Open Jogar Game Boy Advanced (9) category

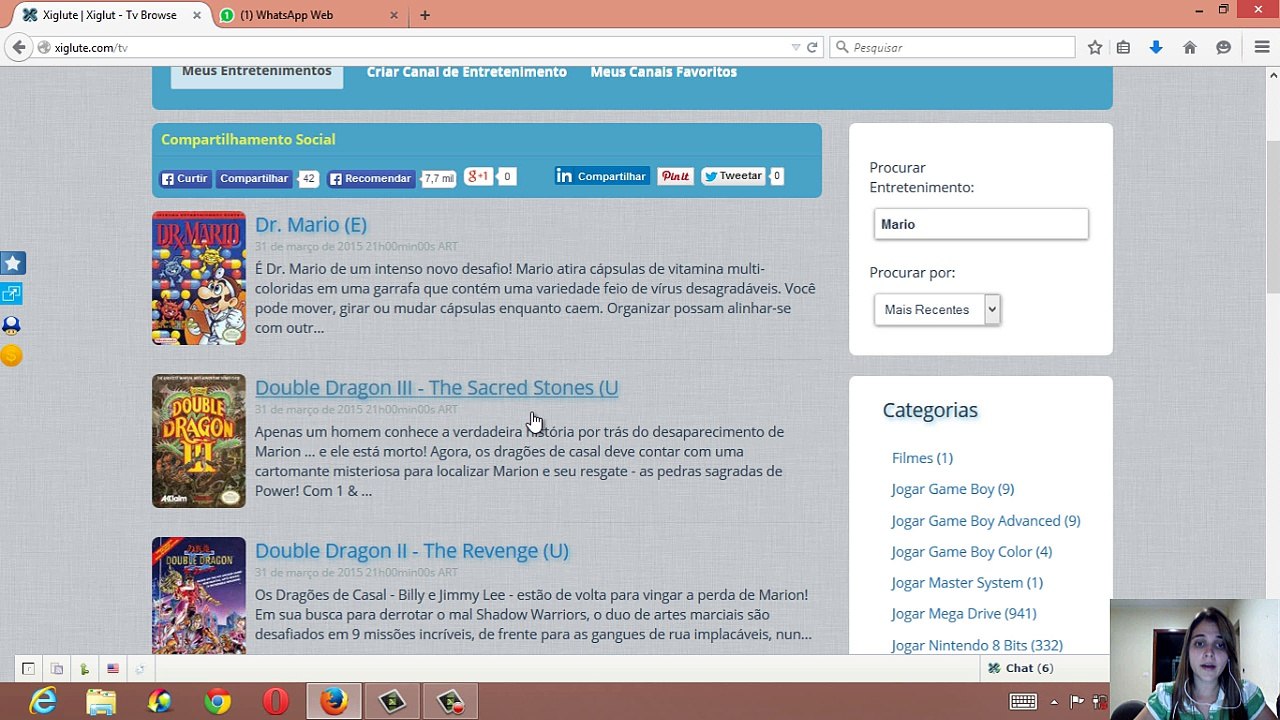click(985, 521)
